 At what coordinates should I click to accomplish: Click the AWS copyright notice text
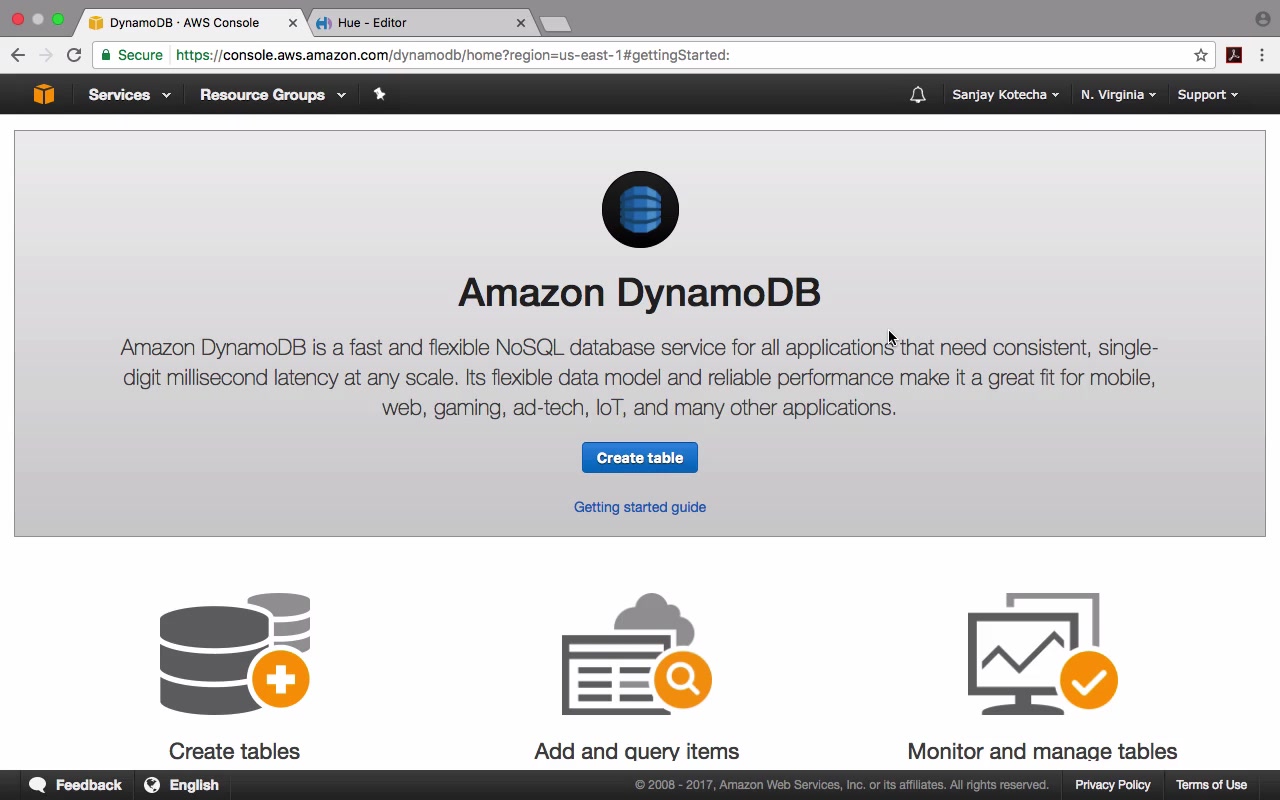point(842,785)
